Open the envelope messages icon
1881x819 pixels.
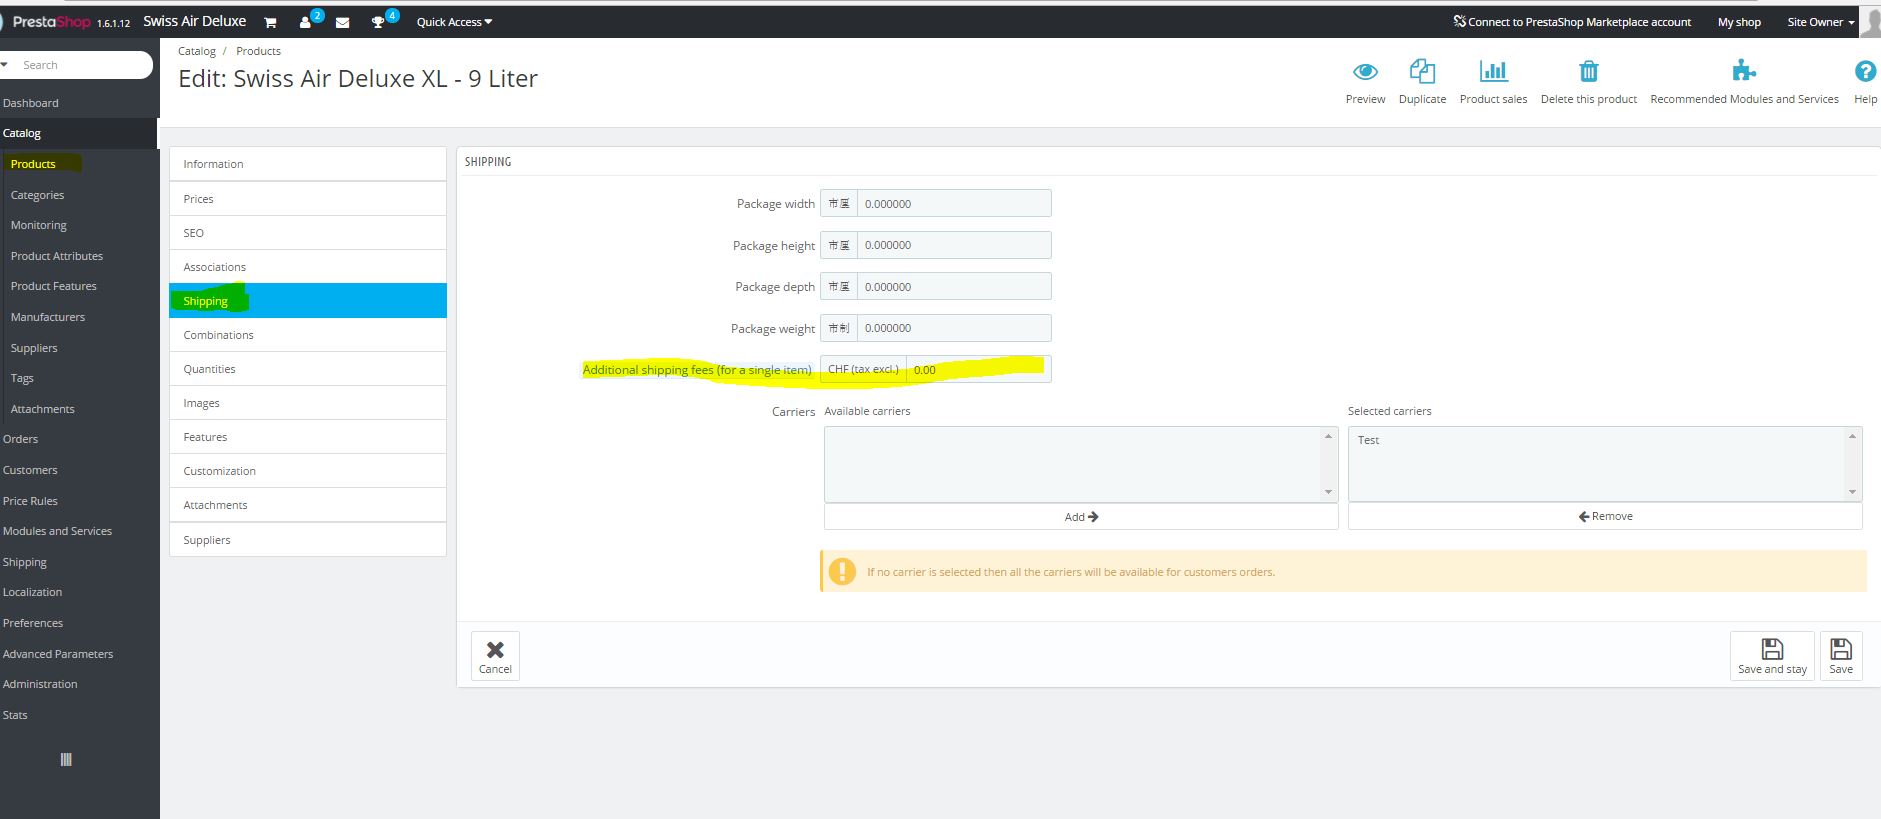(342, 22)
